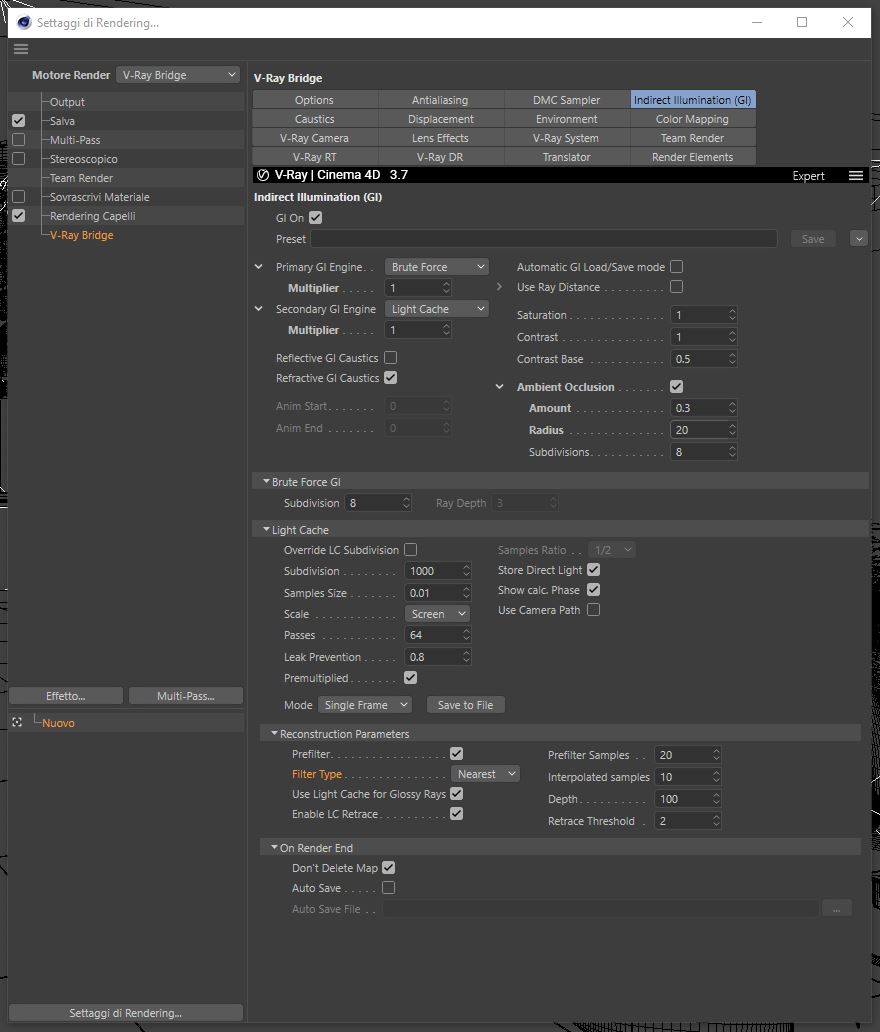Image resolution: width=880 pixels, height=1032 pixels.
Task: Collapse the Light Cache section
Action: pos(266,530)
